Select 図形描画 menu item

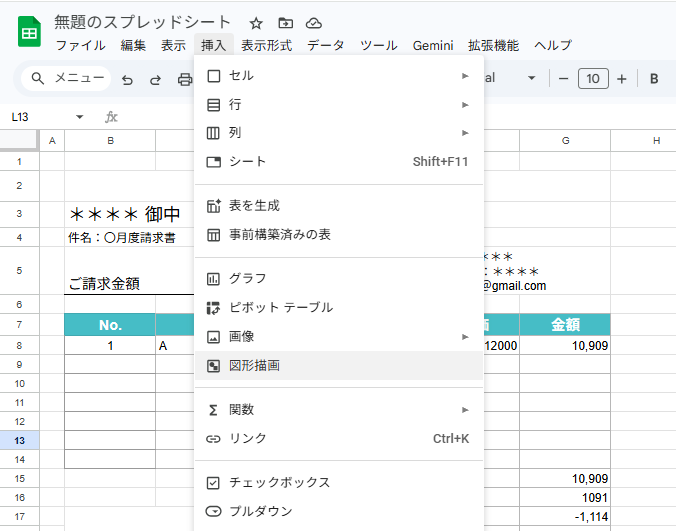(x=254, y=366)
